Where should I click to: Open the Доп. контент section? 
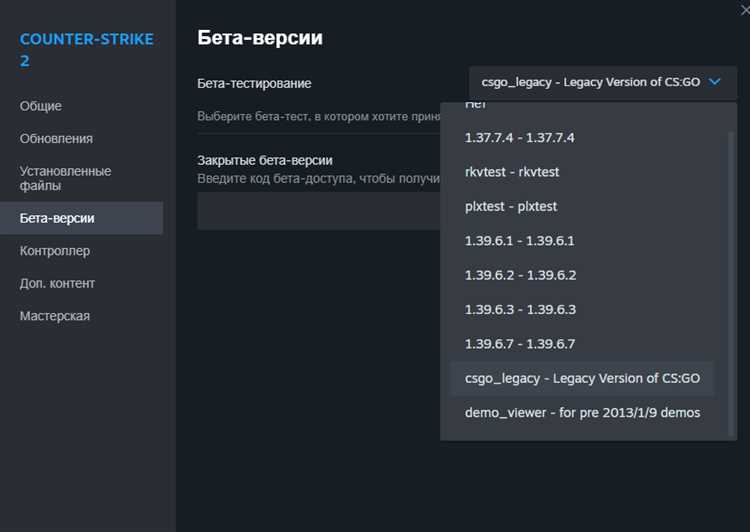click(x=57, y=283)
